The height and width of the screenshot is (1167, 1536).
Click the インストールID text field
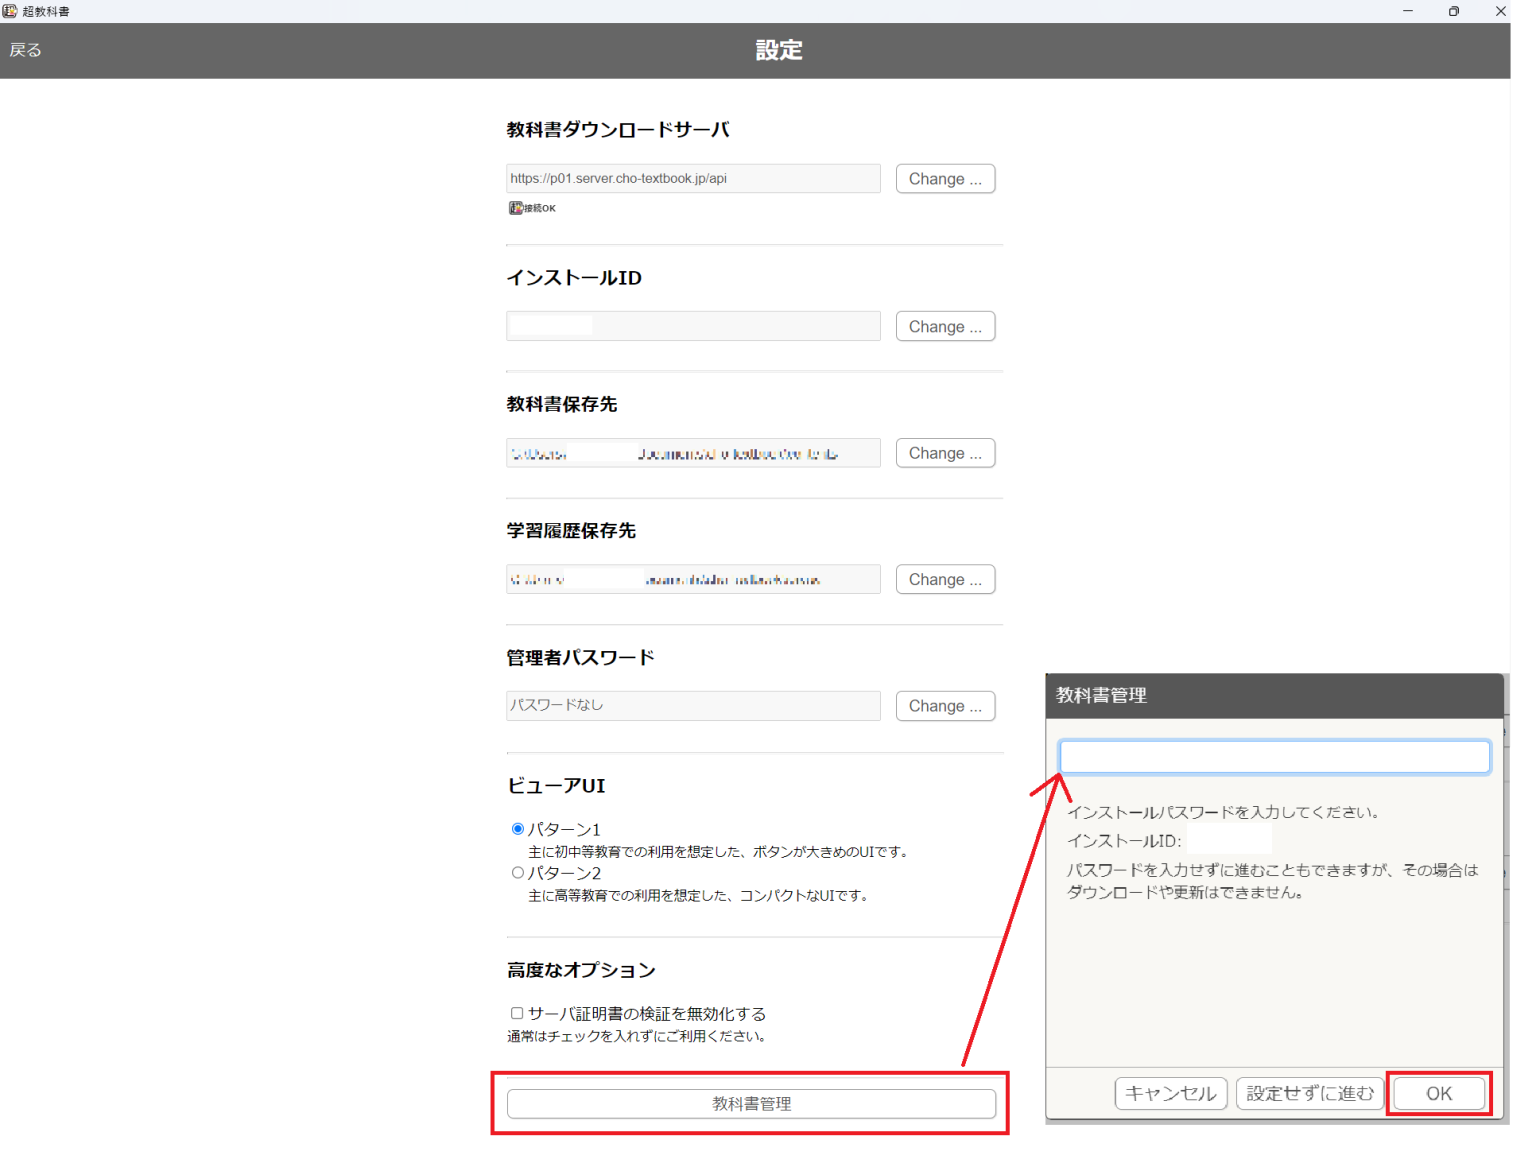[693, 327]
